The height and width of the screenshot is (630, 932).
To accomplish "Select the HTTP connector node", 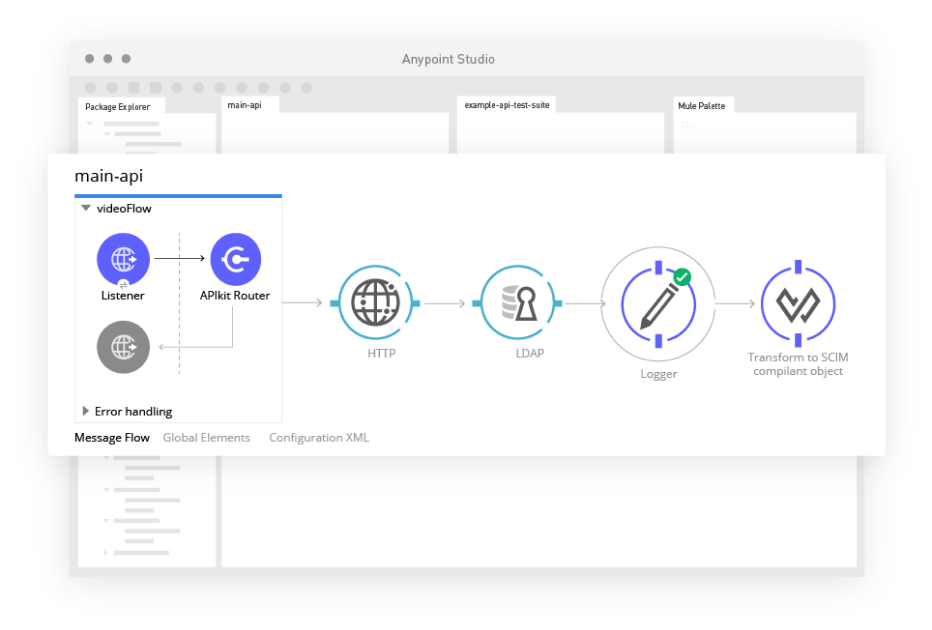I will [x=376, y=303].
